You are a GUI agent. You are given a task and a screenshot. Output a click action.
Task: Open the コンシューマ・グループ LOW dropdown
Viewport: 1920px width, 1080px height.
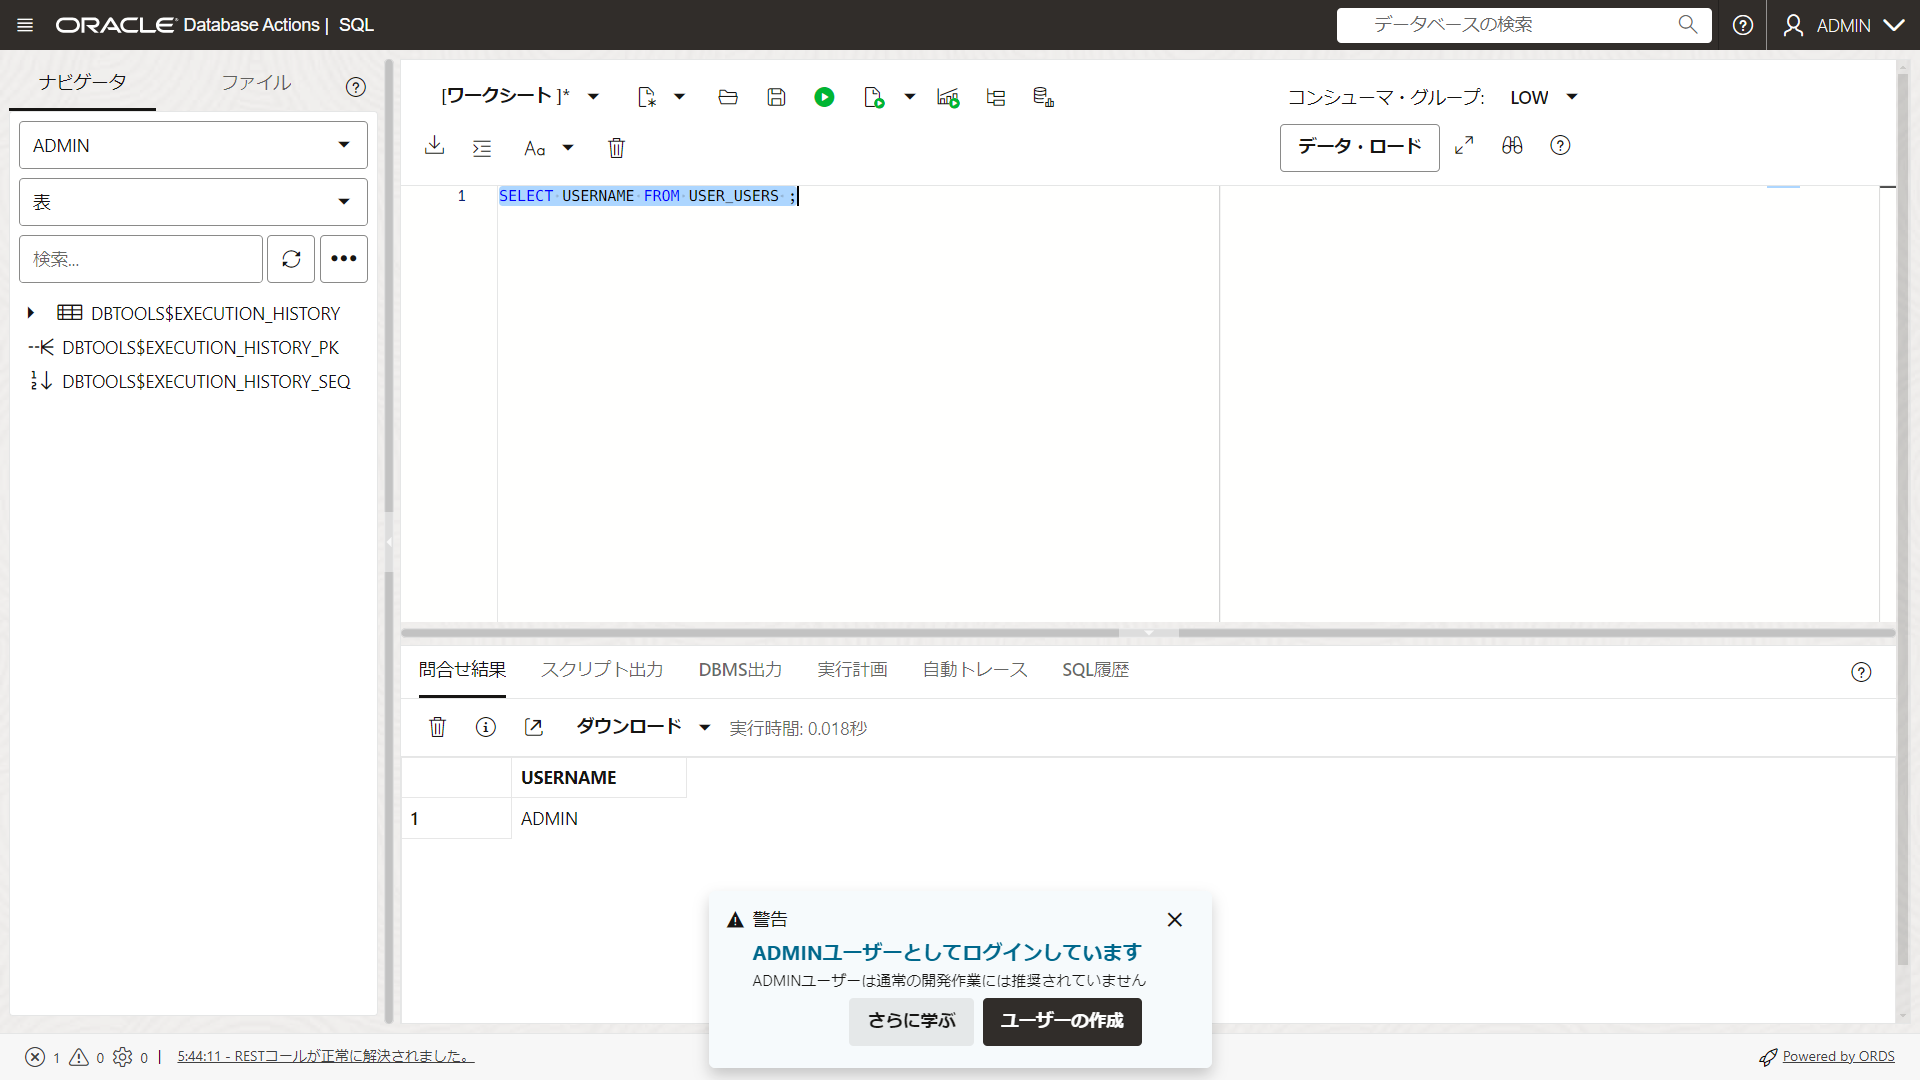pos(1541,97)
